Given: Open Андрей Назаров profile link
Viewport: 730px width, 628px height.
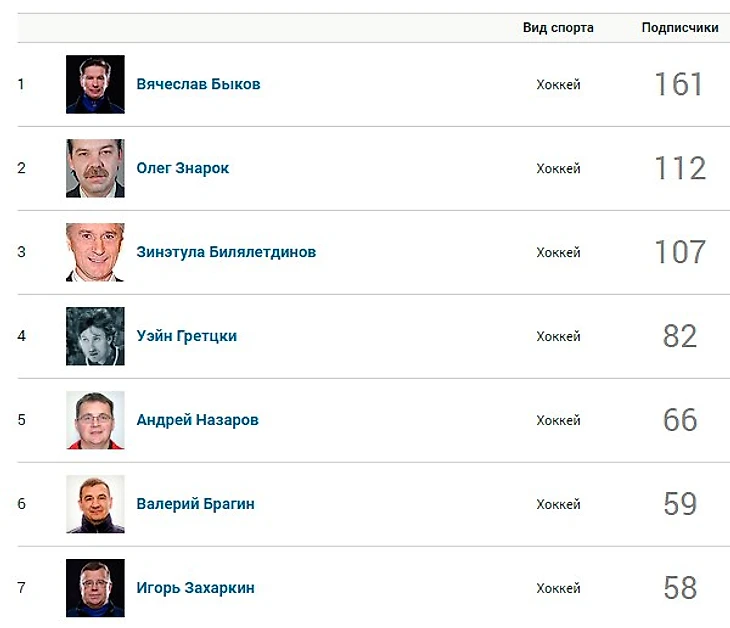Looking at the screenshot, I should (197, 420).
